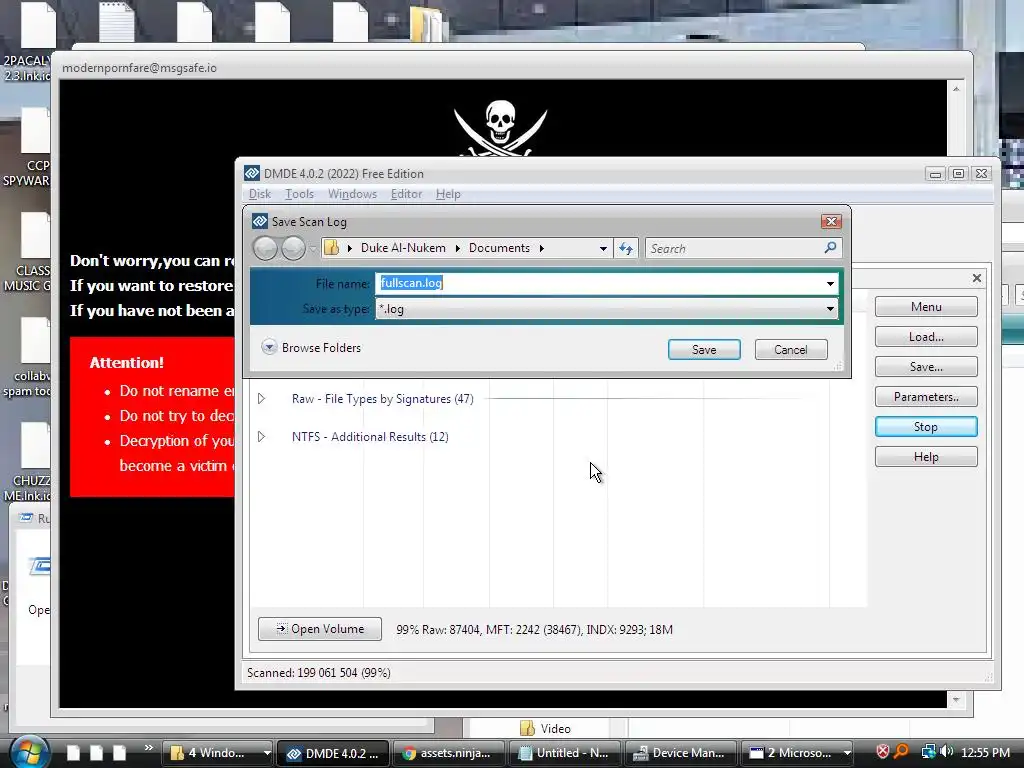1024x768 pixels.
Task: Click the Video folder behind DMDE window
Action: point(546,728)
